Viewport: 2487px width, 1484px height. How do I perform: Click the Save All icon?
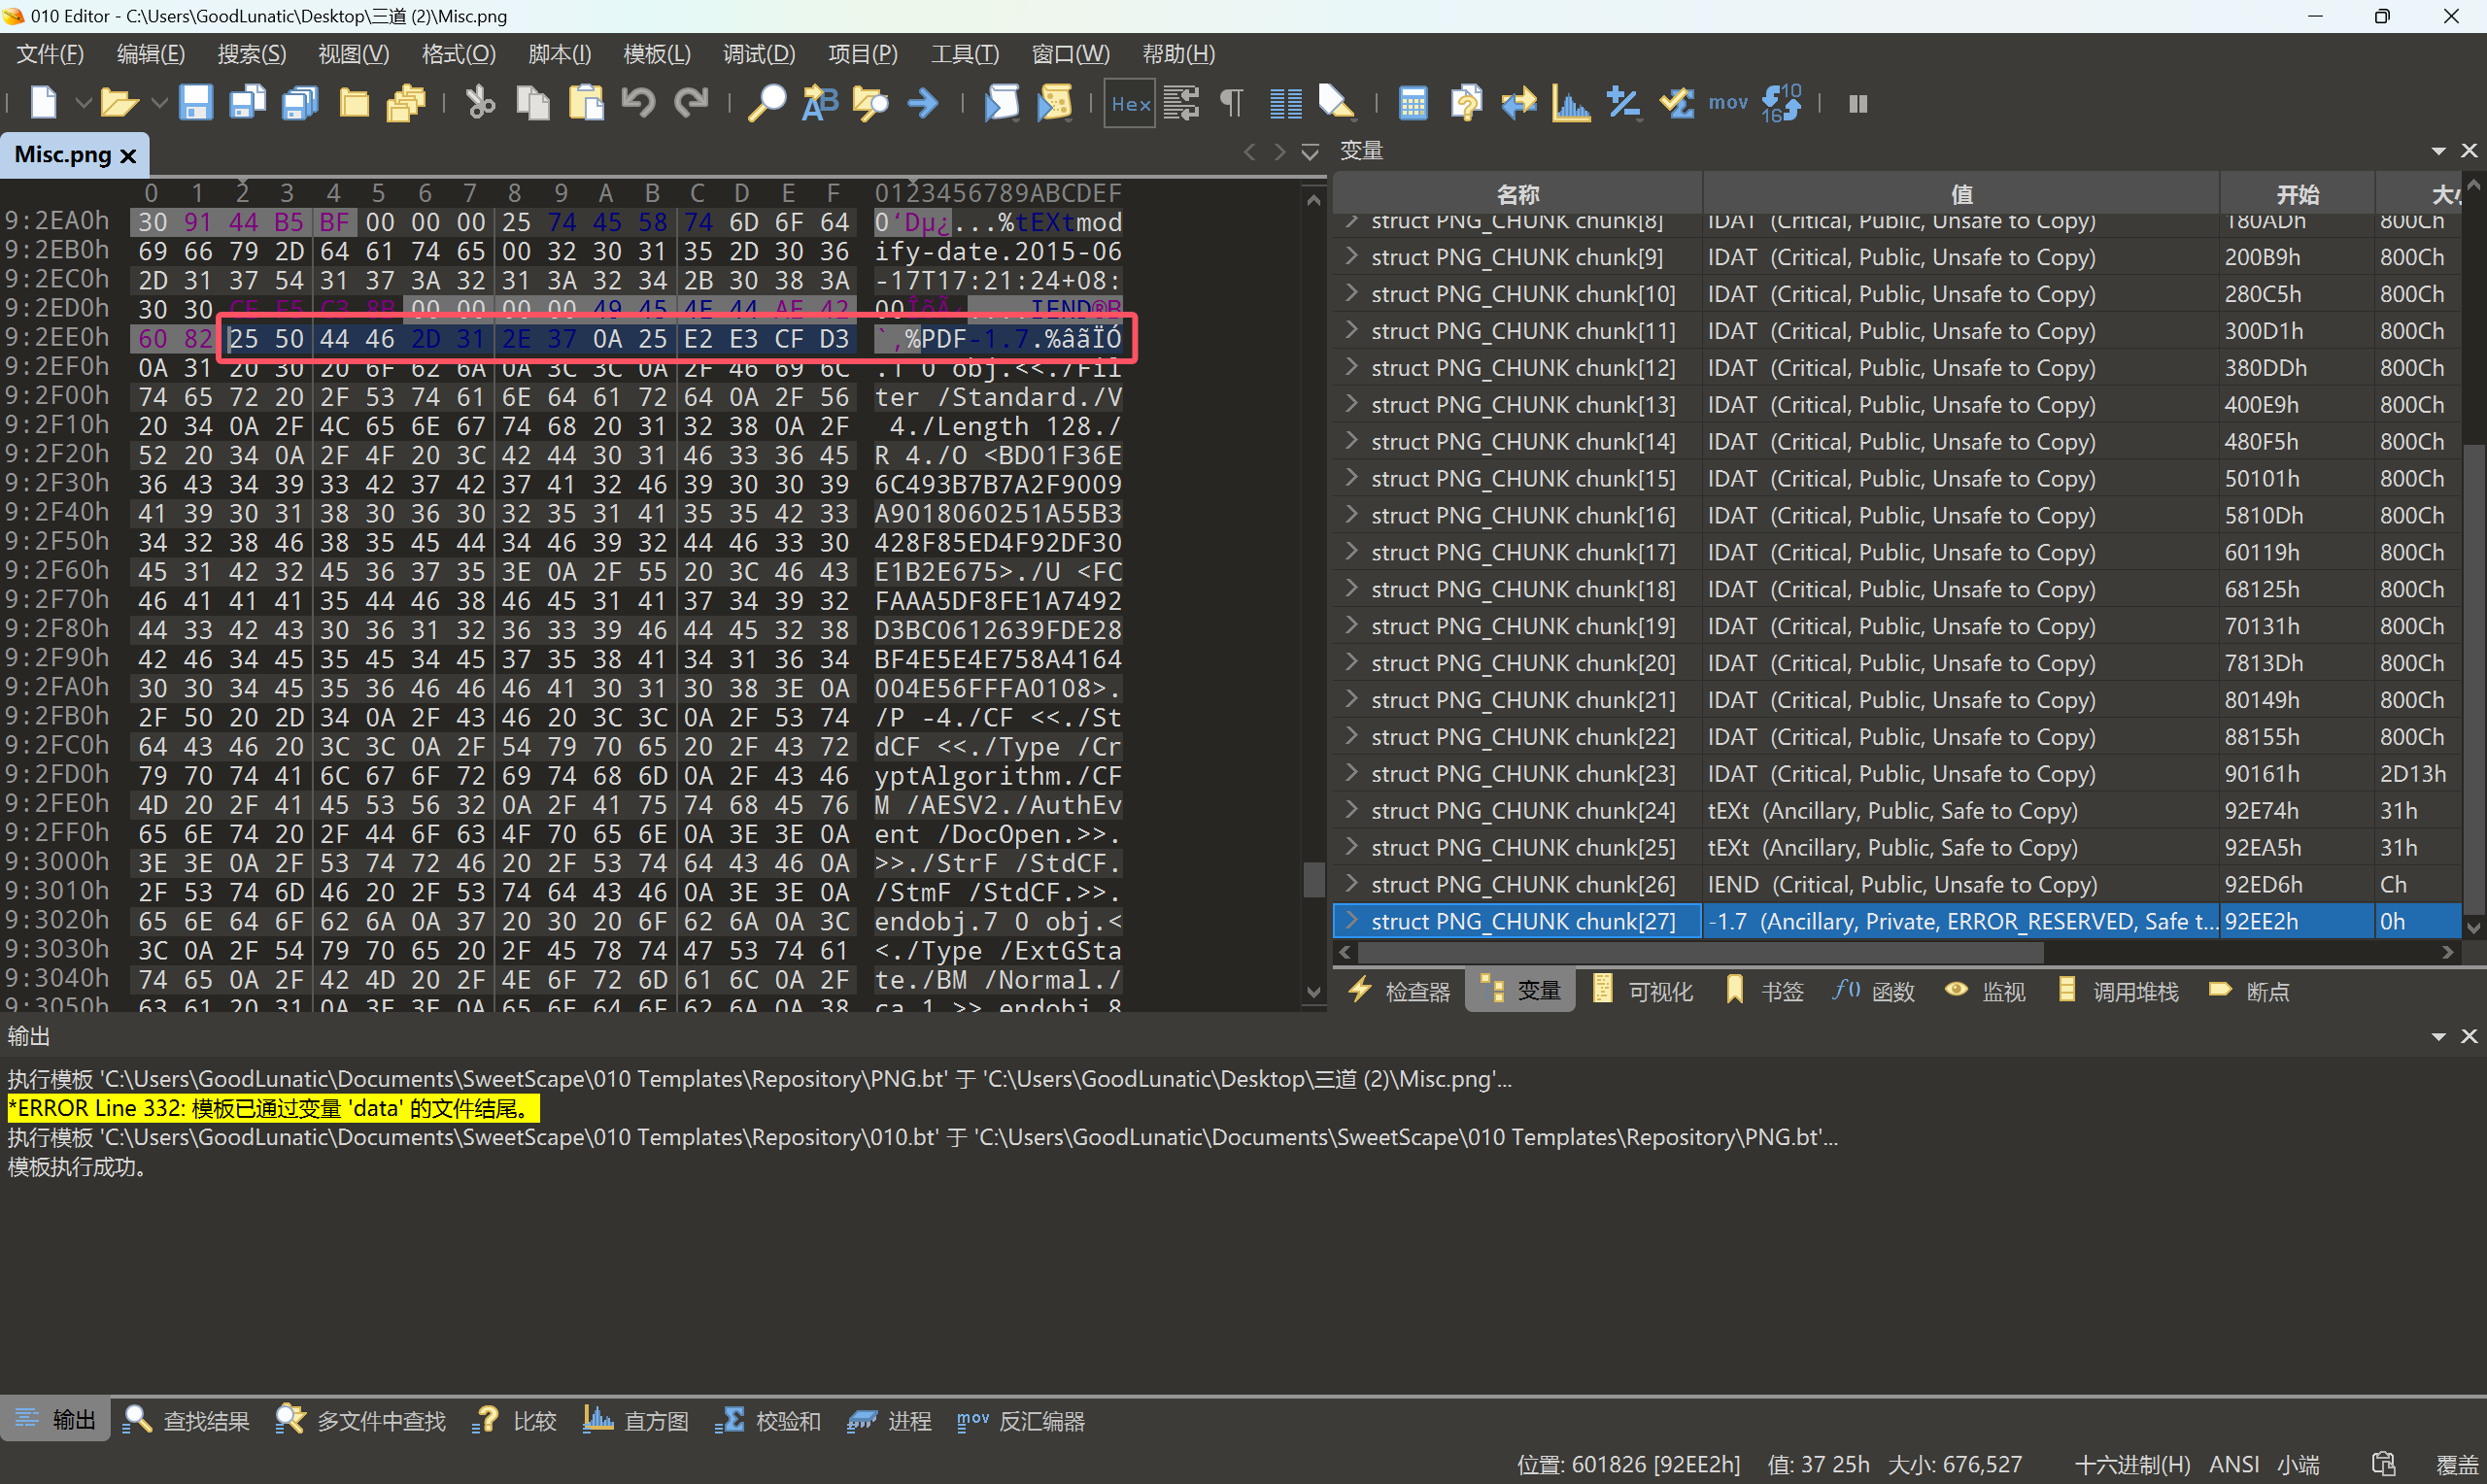pyautogui.click(x=300, y=103)
